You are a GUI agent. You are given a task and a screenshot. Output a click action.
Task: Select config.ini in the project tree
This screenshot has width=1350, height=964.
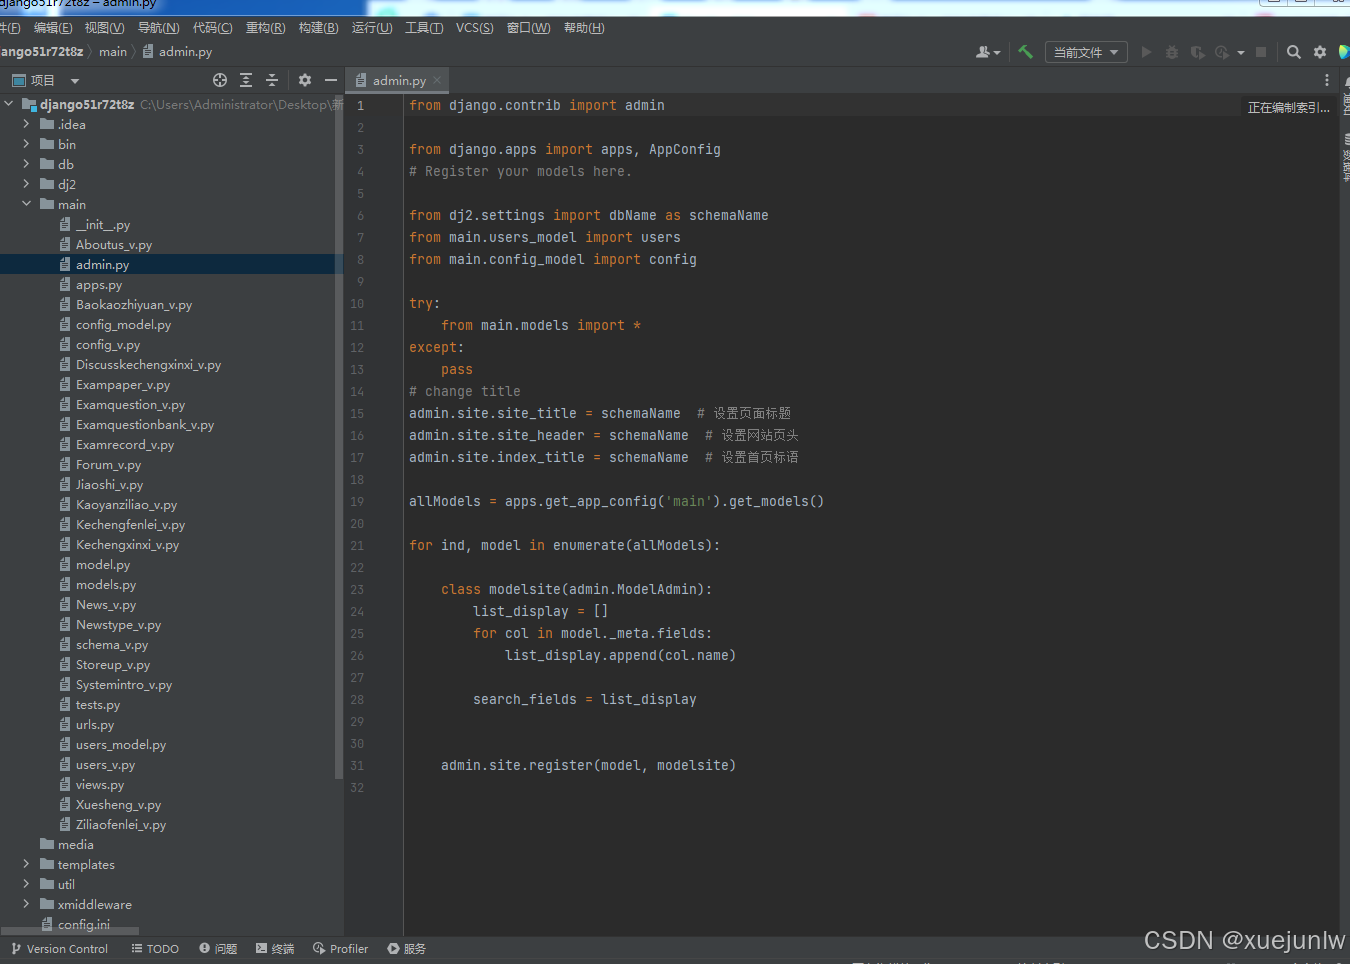point(84,925)
